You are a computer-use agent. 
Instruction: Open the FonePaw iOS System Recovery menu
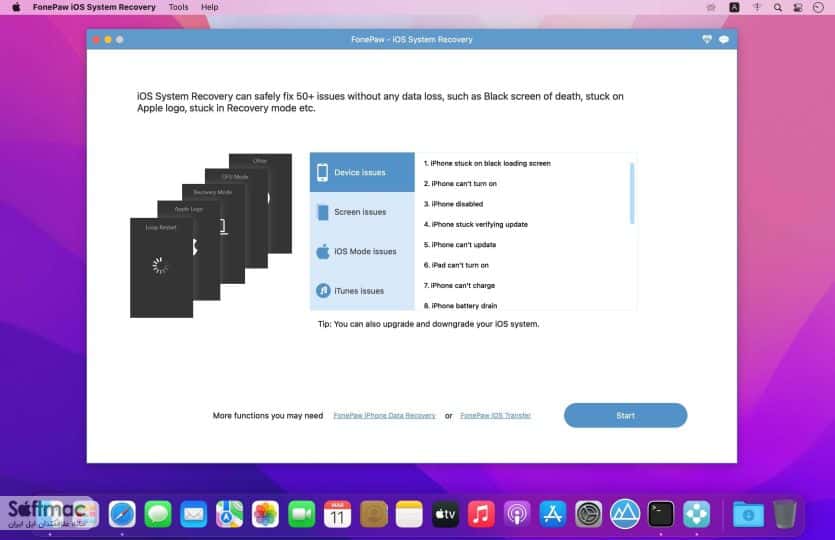[94, 7]
